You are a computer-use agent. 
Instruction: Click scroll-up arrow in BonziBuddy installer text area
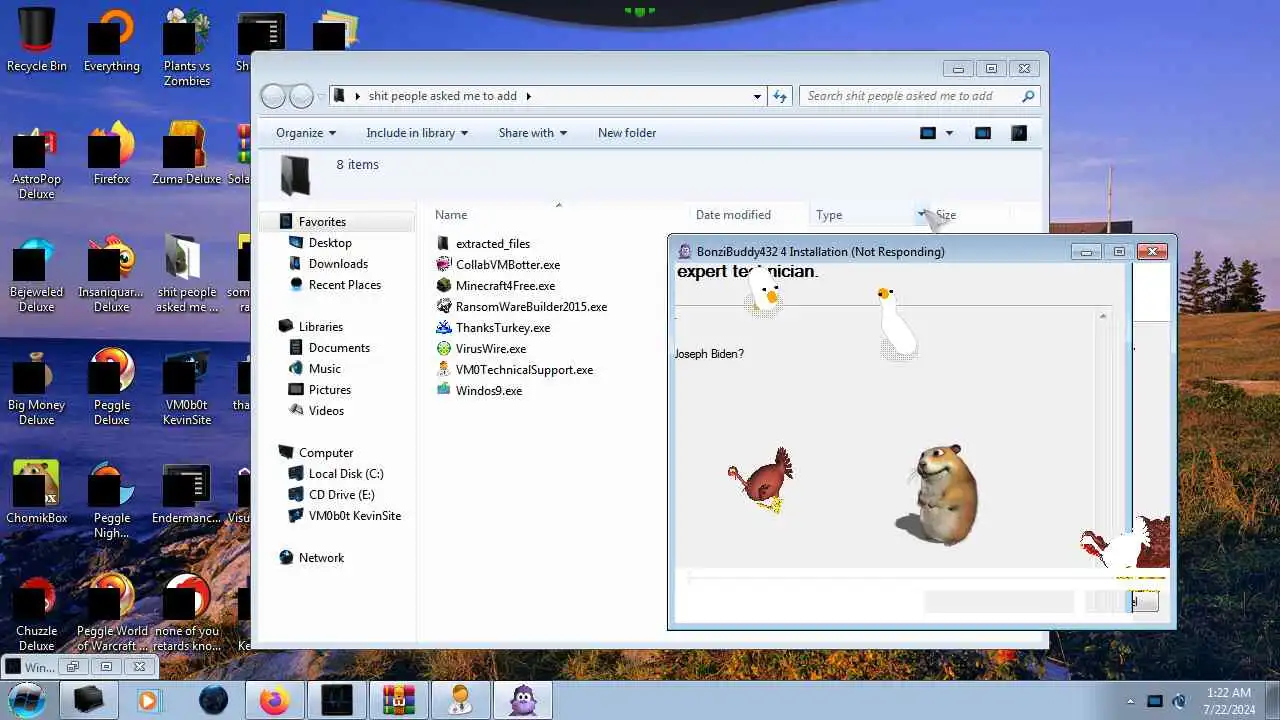[1103, 316]
